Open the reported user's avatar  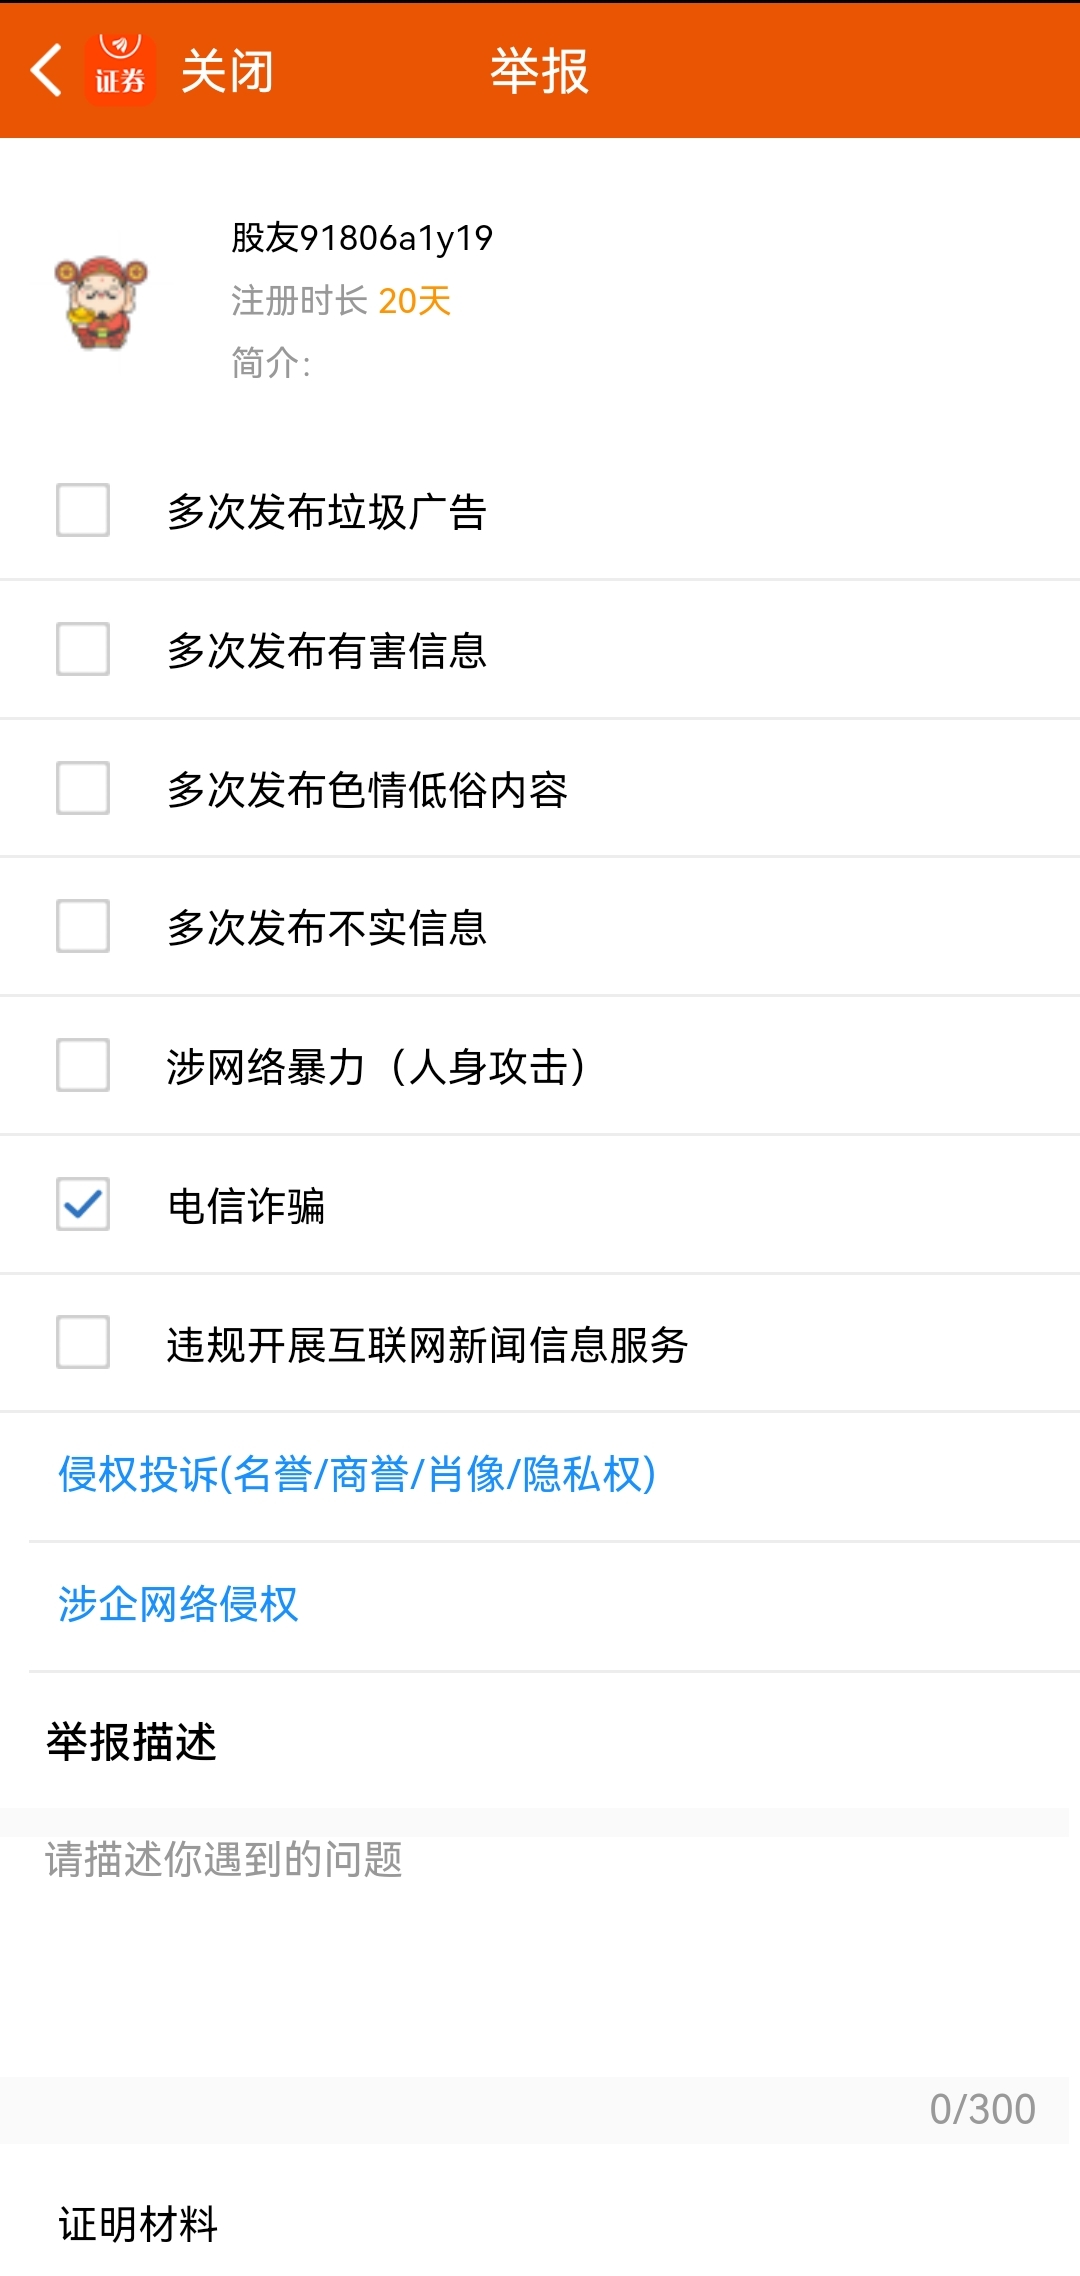[101, 302]
